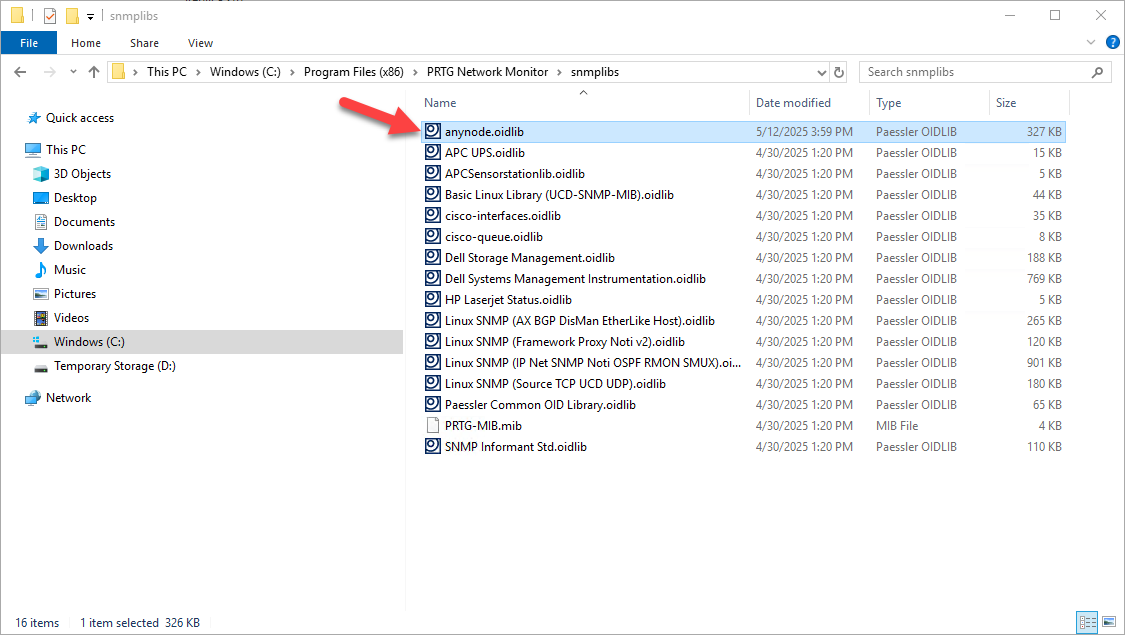Open the breadcrumb path dropdown arrow
Viewport: 1125px width, 635px height.
(822, 71)
